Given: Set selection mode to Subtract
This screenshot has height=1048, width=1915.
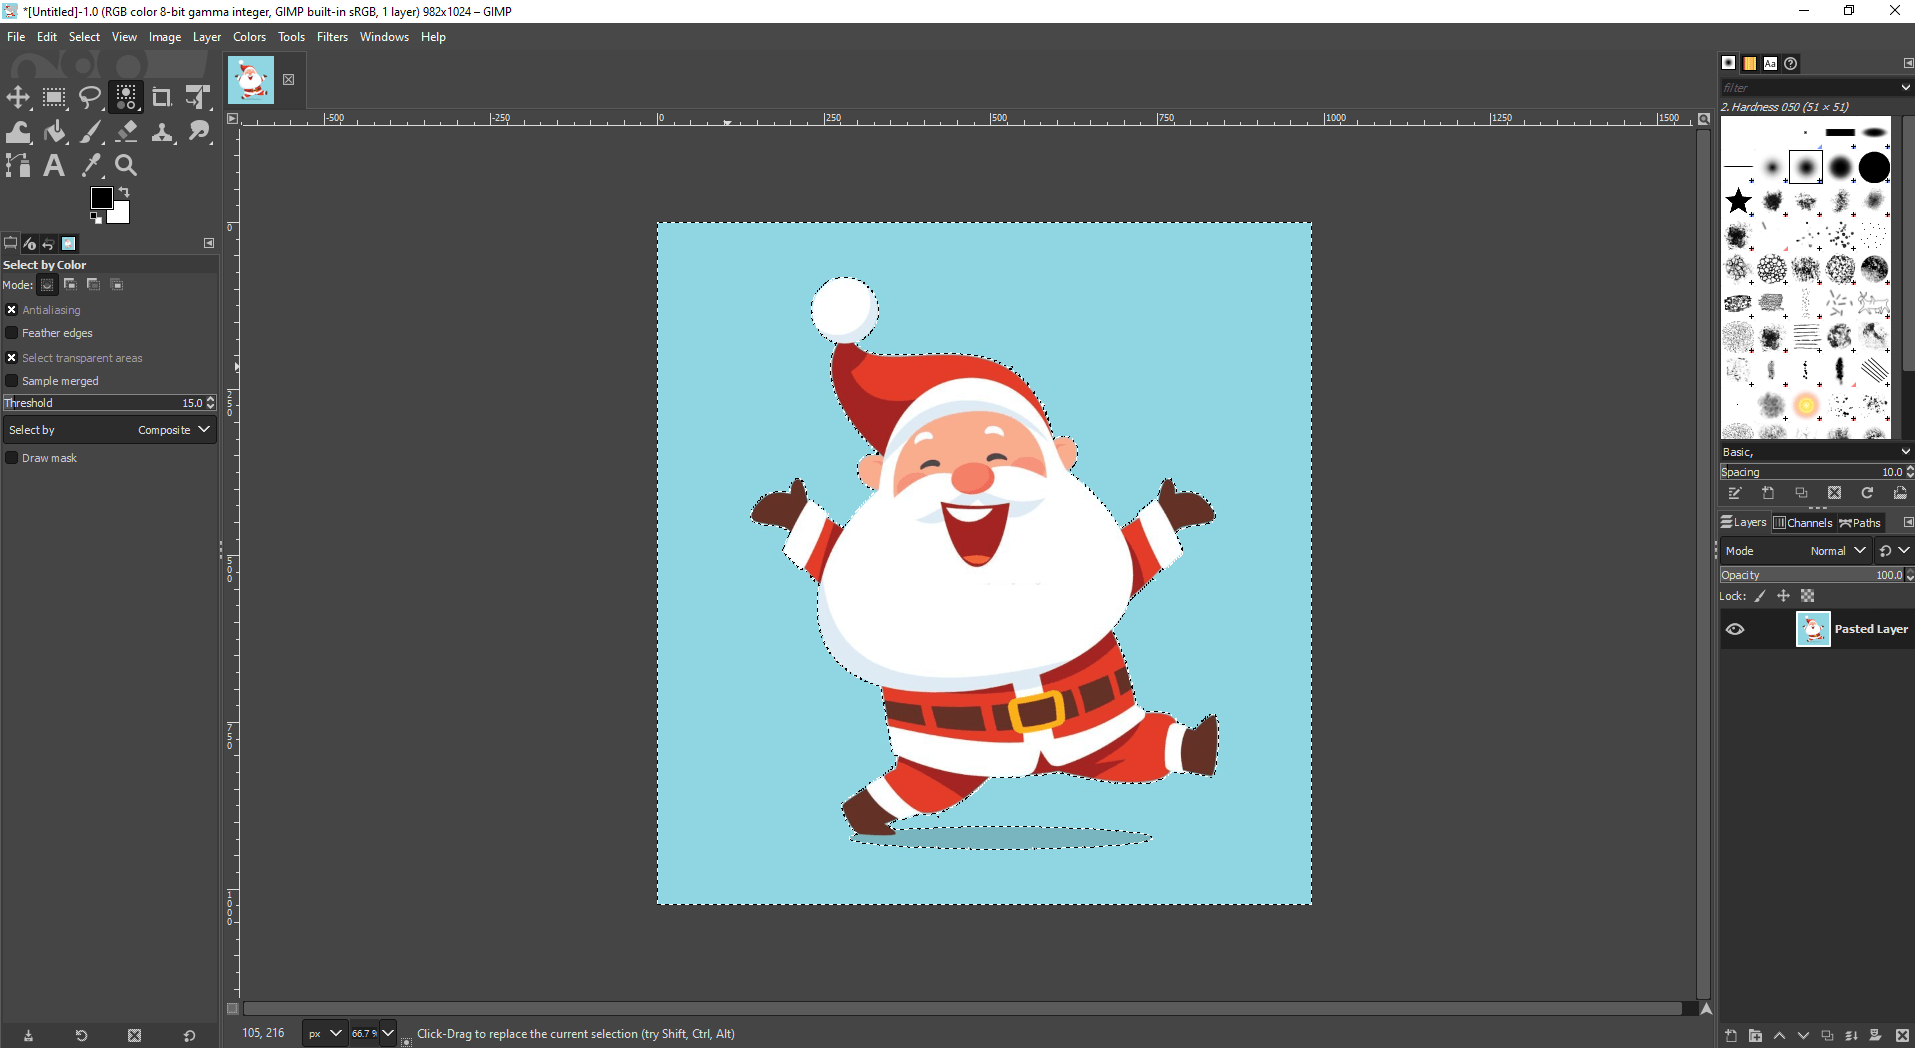Looking at the screenshot, I should pos(93,285).
